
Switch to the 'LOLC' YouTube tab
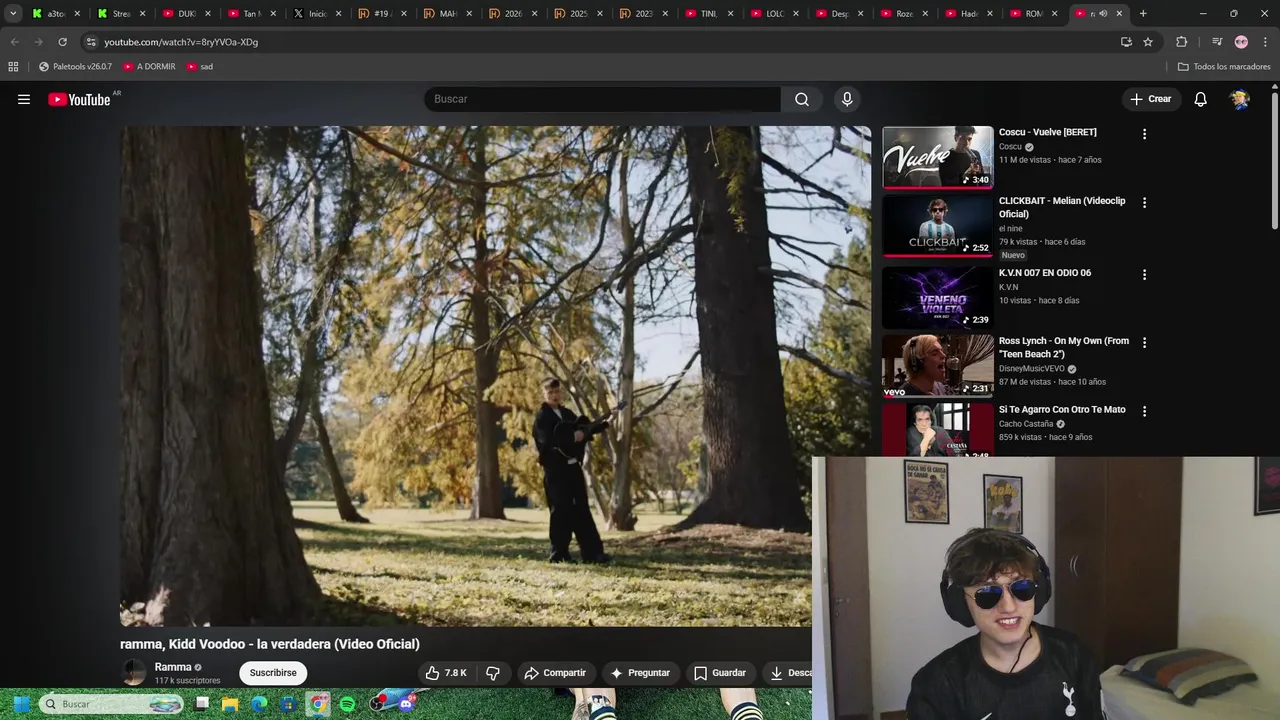click(773, 14)
